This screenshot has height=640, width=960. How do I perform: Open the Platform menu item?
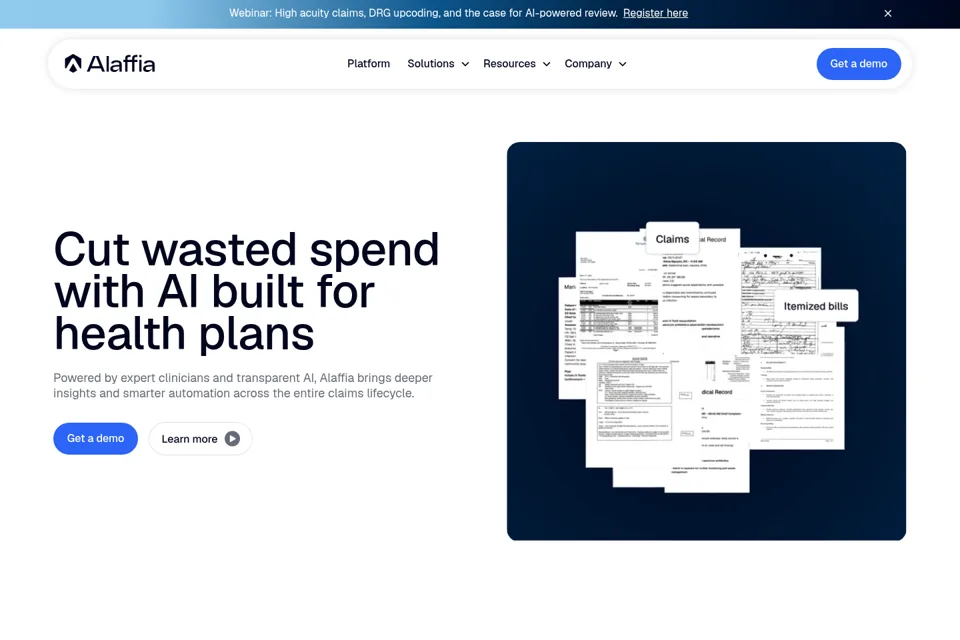[369, 64]
